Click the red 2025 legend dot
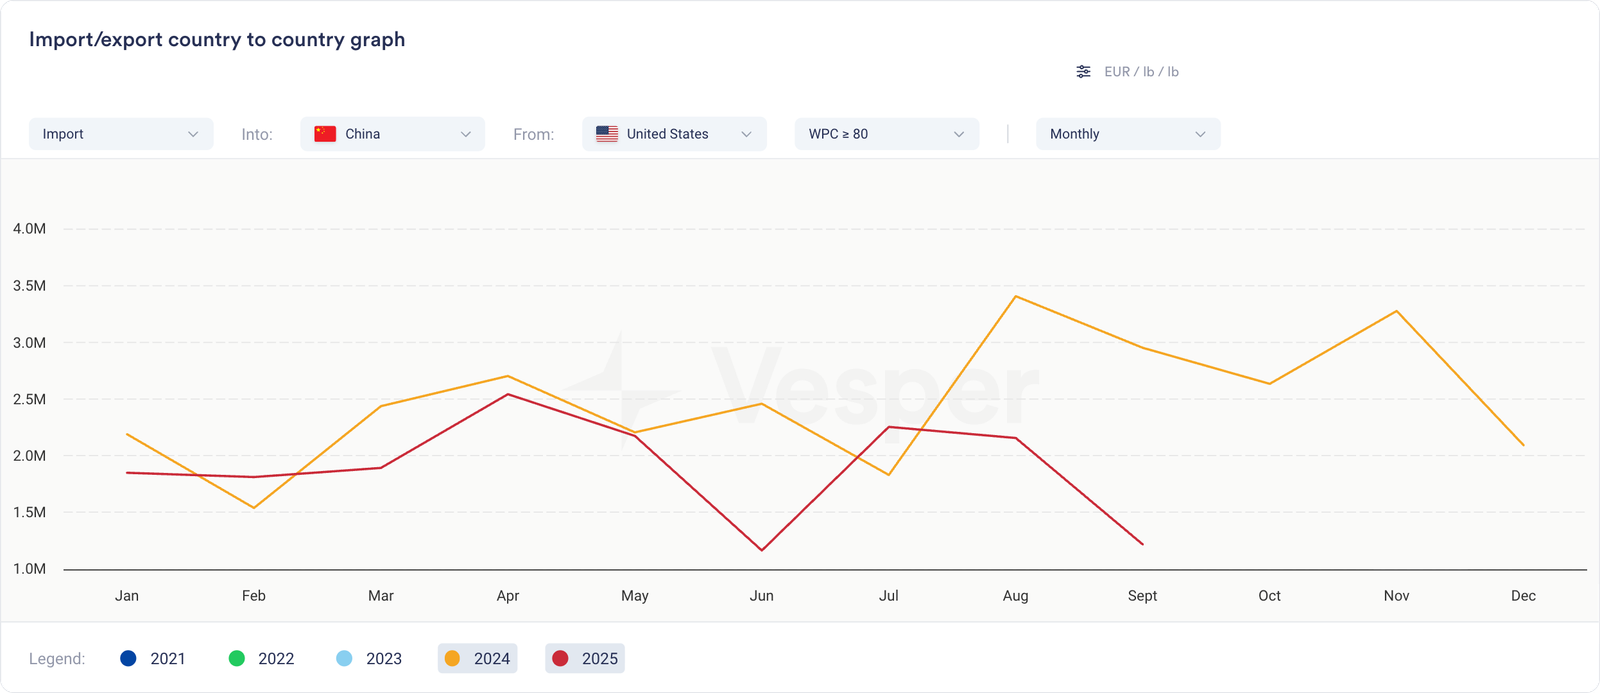The height and width of the screenshot is (693, 1600). 560,658
